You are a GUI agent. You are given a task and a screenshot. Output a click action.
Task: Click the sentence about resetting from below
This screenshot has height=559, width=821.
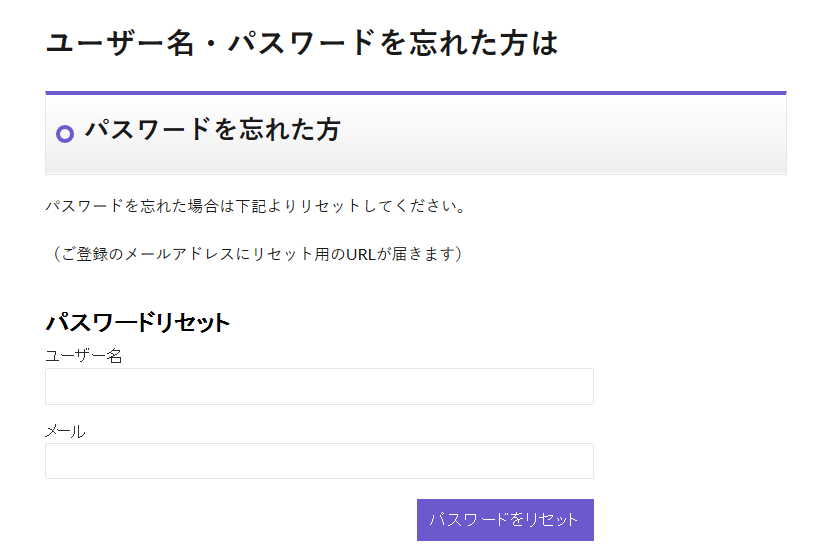255,206
